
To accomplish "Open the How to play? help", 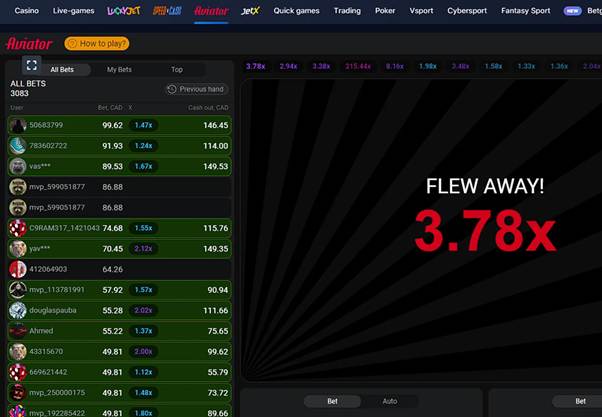I will [x=97, y=43].
